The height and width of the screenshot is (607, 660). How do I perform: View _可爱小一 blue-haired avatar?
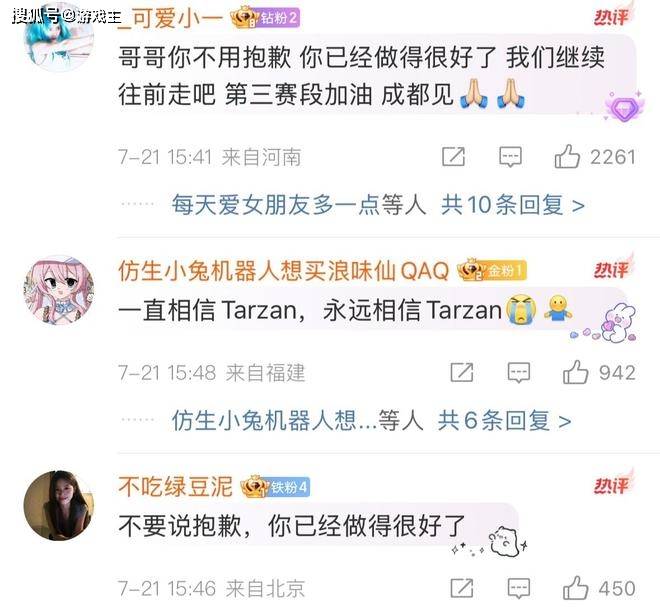tap(59, 38)
